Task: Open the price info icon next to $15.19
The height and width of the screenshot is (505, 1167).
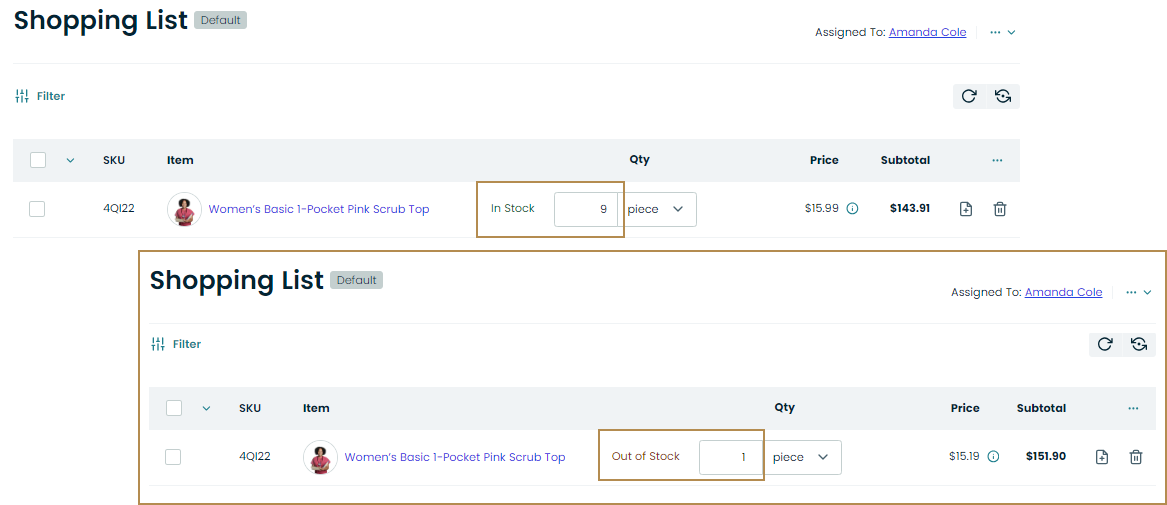Action: [993, 457]
